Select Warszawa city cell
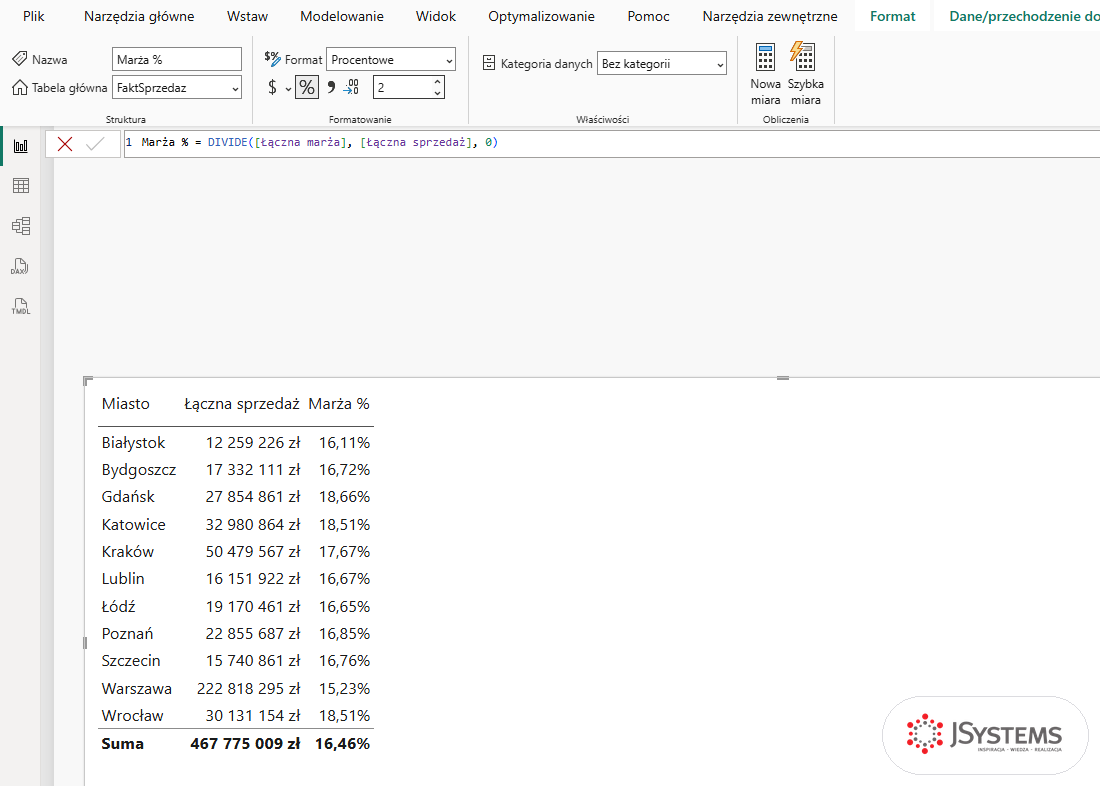 click(136, 689)
